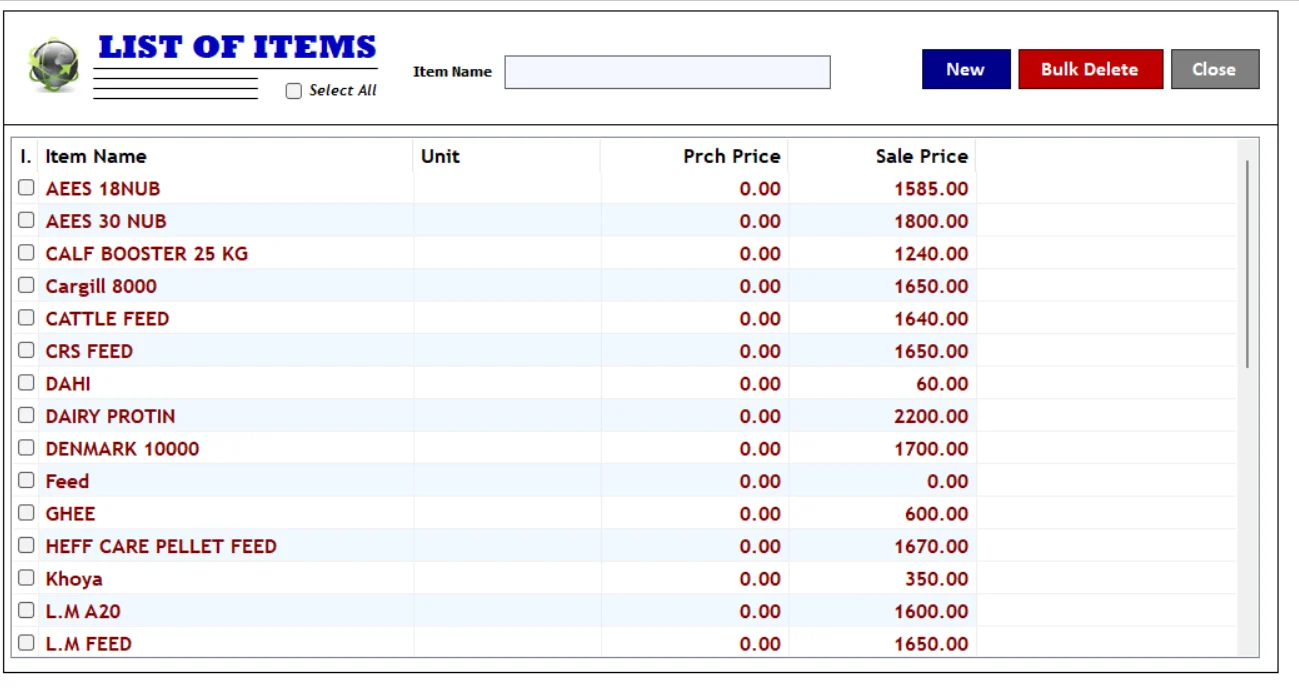1299x697 pixels.
Task: Toggle the Select All checkbox
Action: (294, 91)
